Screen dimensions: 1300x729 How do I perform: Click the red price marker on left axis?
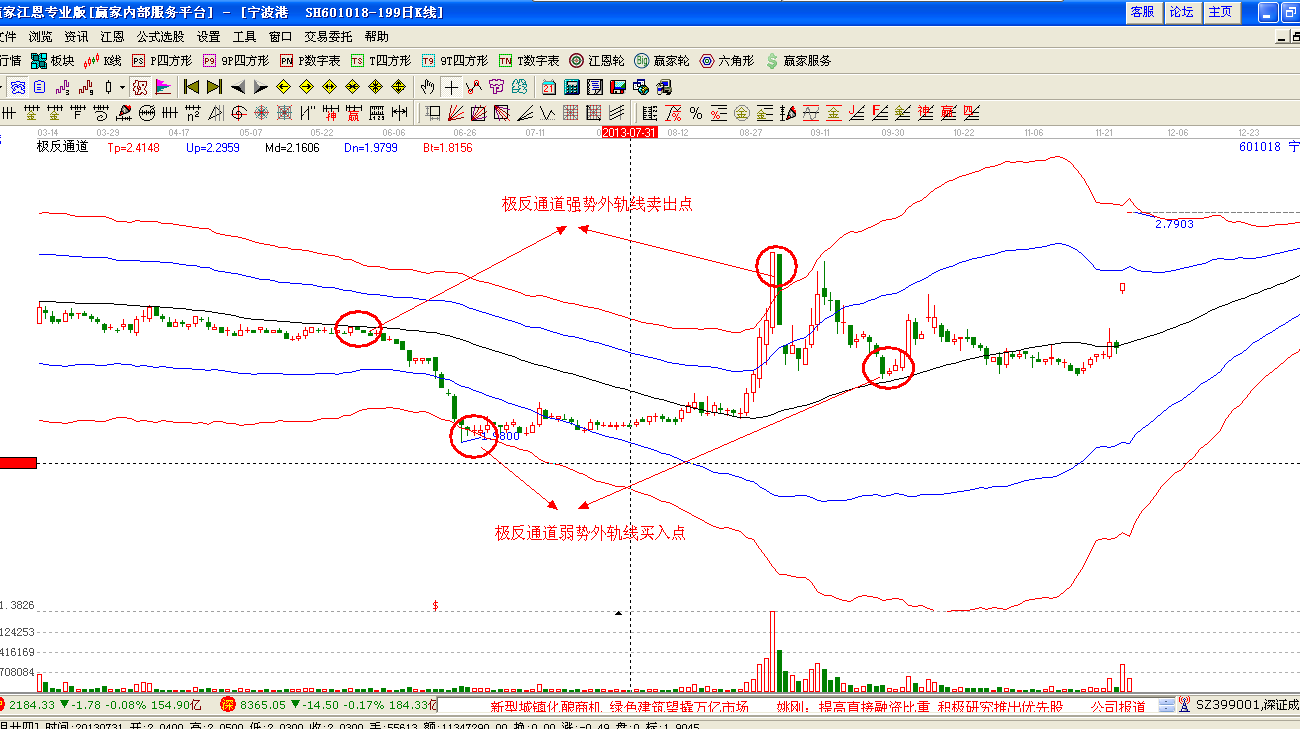coord(18,462)
